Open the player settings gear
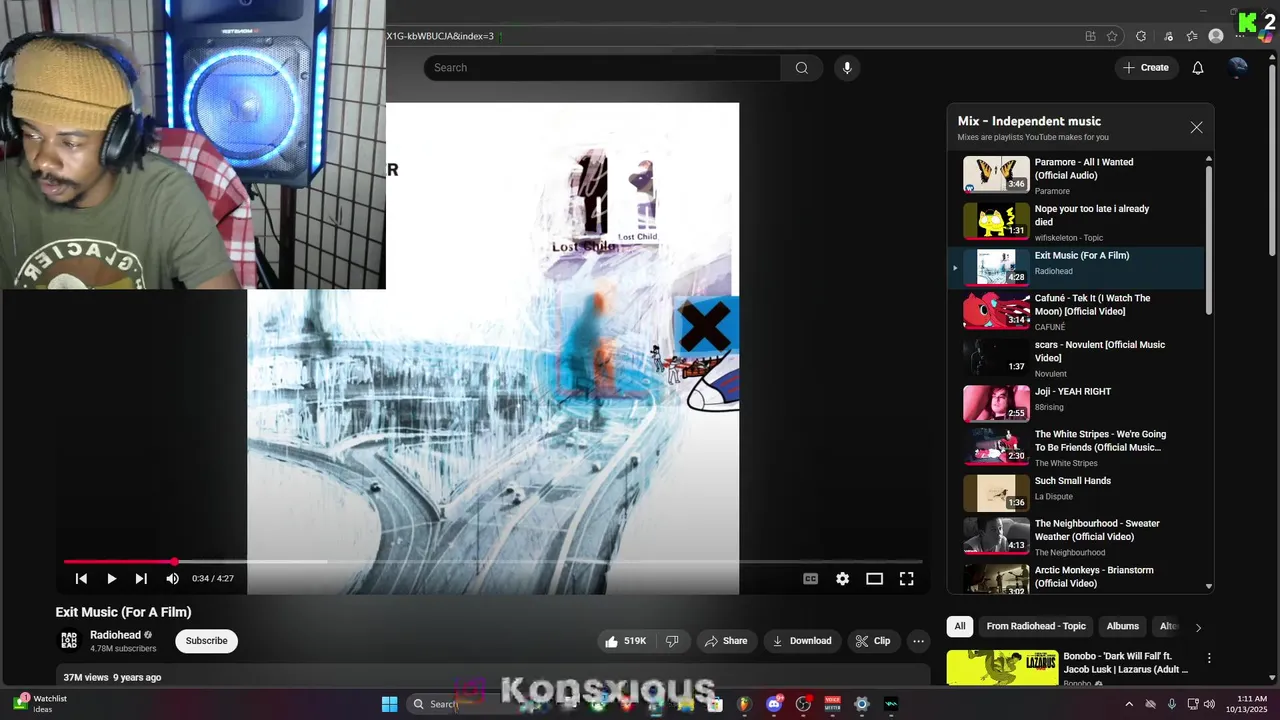The height and width of the screenshot is (720, 1280). point(843,578)
